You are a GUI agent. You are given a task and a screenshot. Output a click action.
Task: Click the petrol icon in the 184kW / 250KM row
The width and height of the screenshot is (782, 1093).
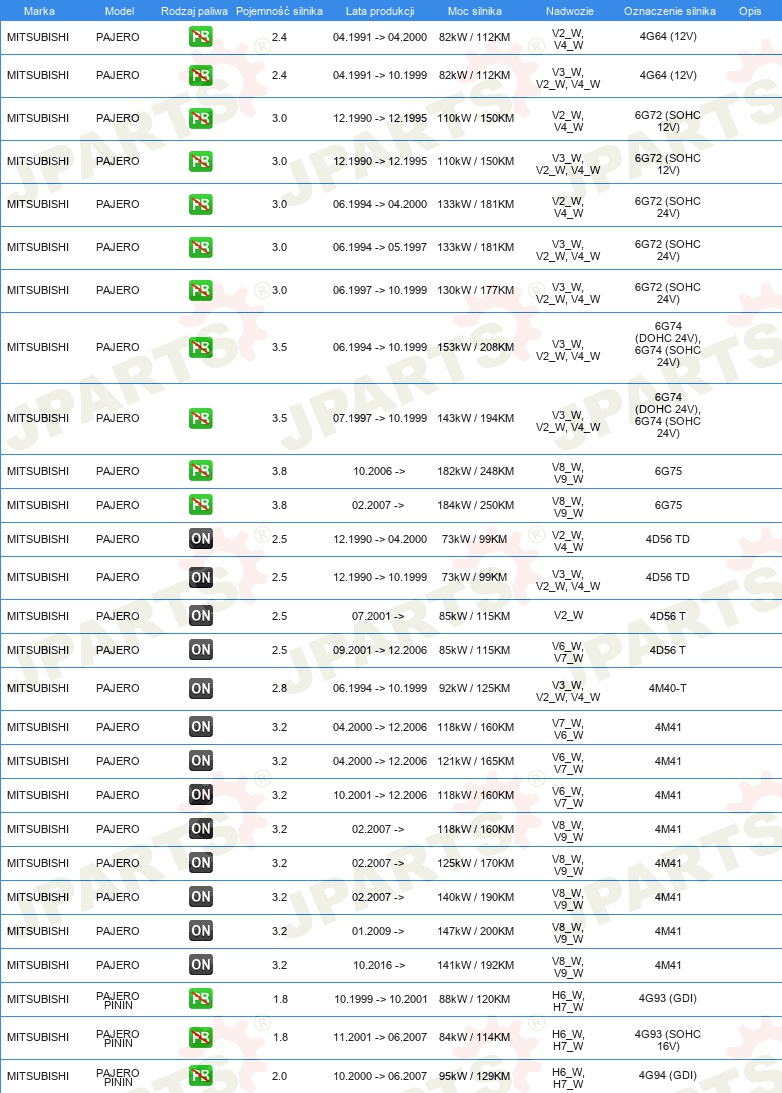coord(201,505)
